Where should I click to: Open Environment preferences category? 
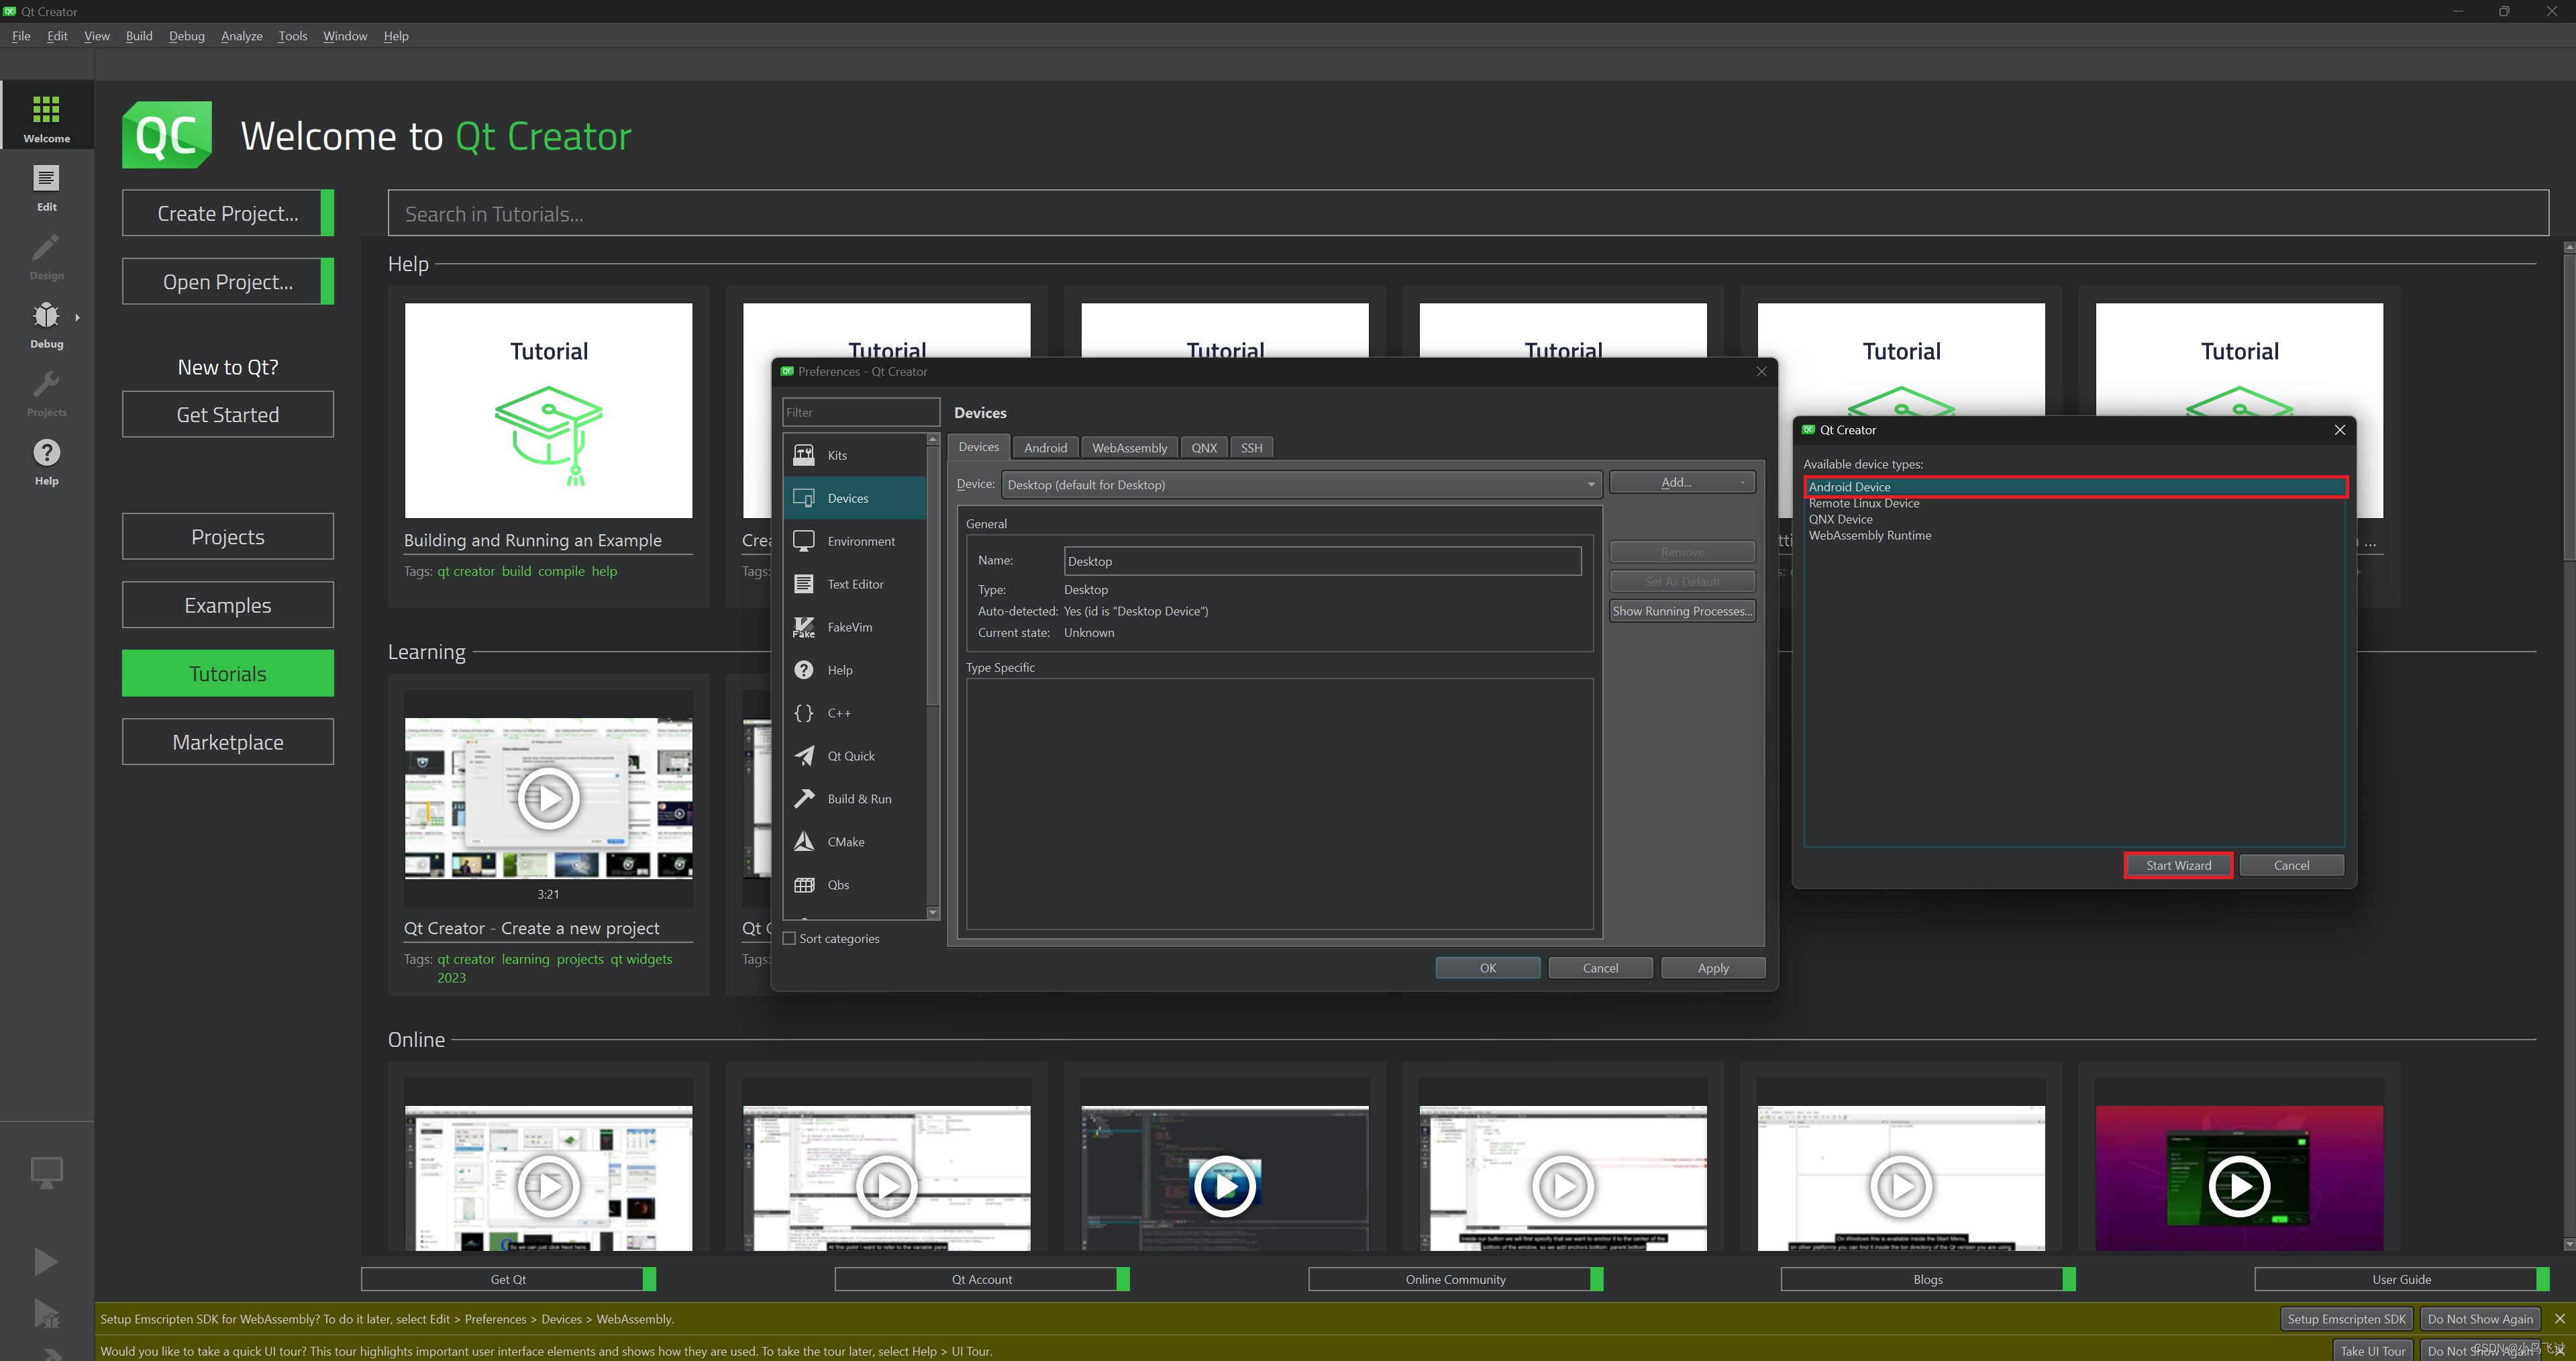pyautogui.click(x=854, y=541)
